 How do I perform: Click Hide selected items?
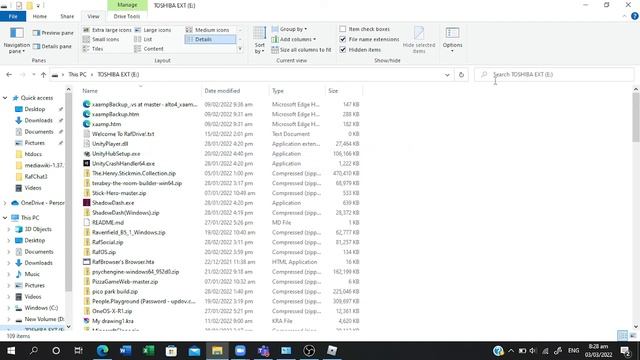click(419, 40)
